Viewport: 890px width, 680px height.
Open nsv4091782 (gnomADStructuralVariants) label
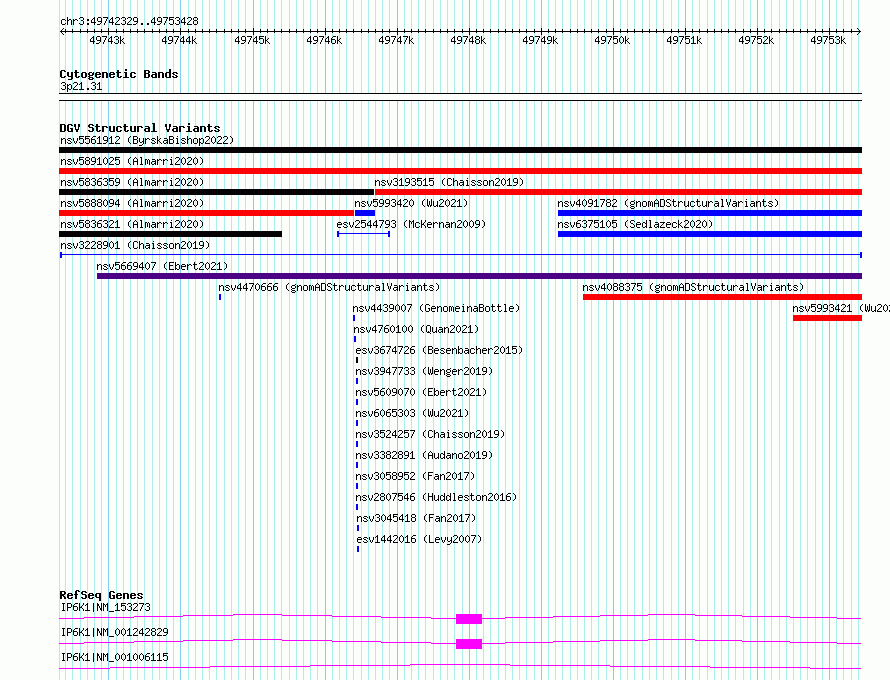(668, 203)
